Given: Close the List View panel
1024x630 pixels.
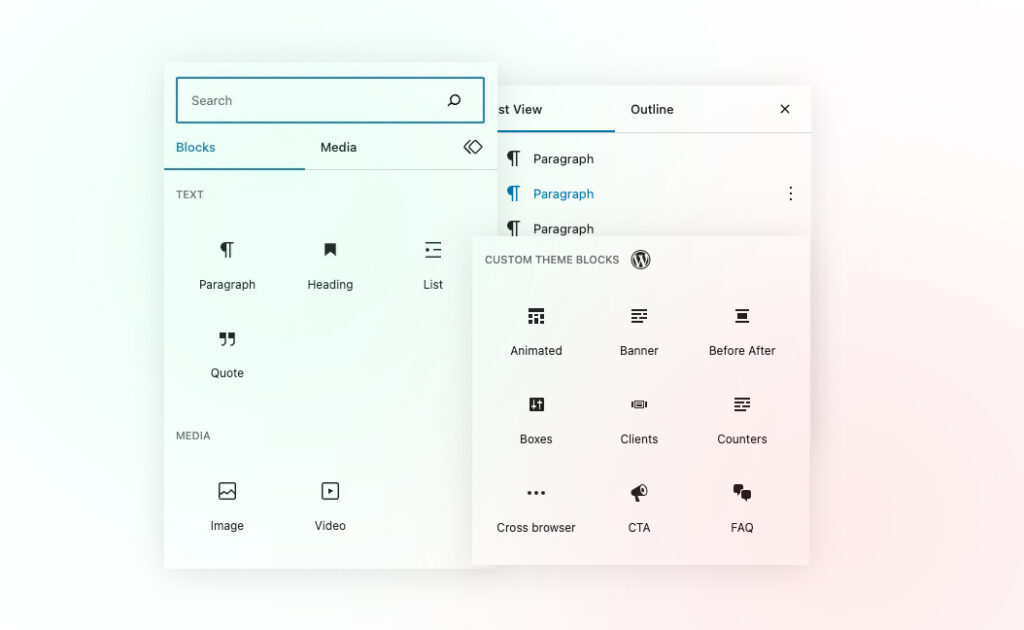Looking at the screenshot, I should tap(785, 109).
